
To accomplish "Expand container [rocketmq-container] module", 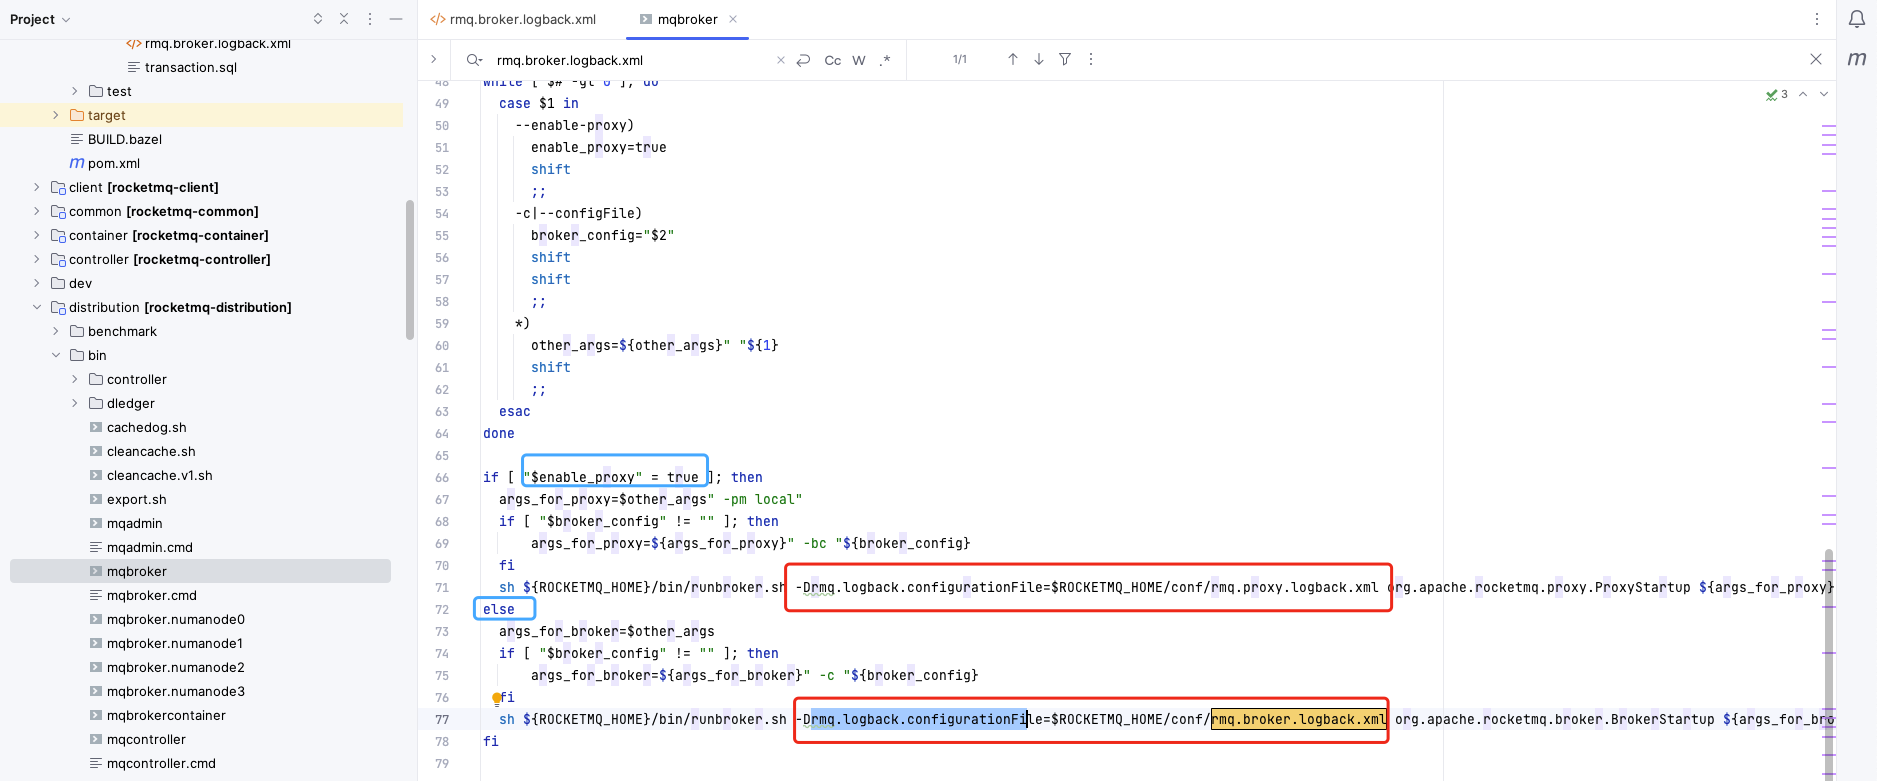I will 37,235.
